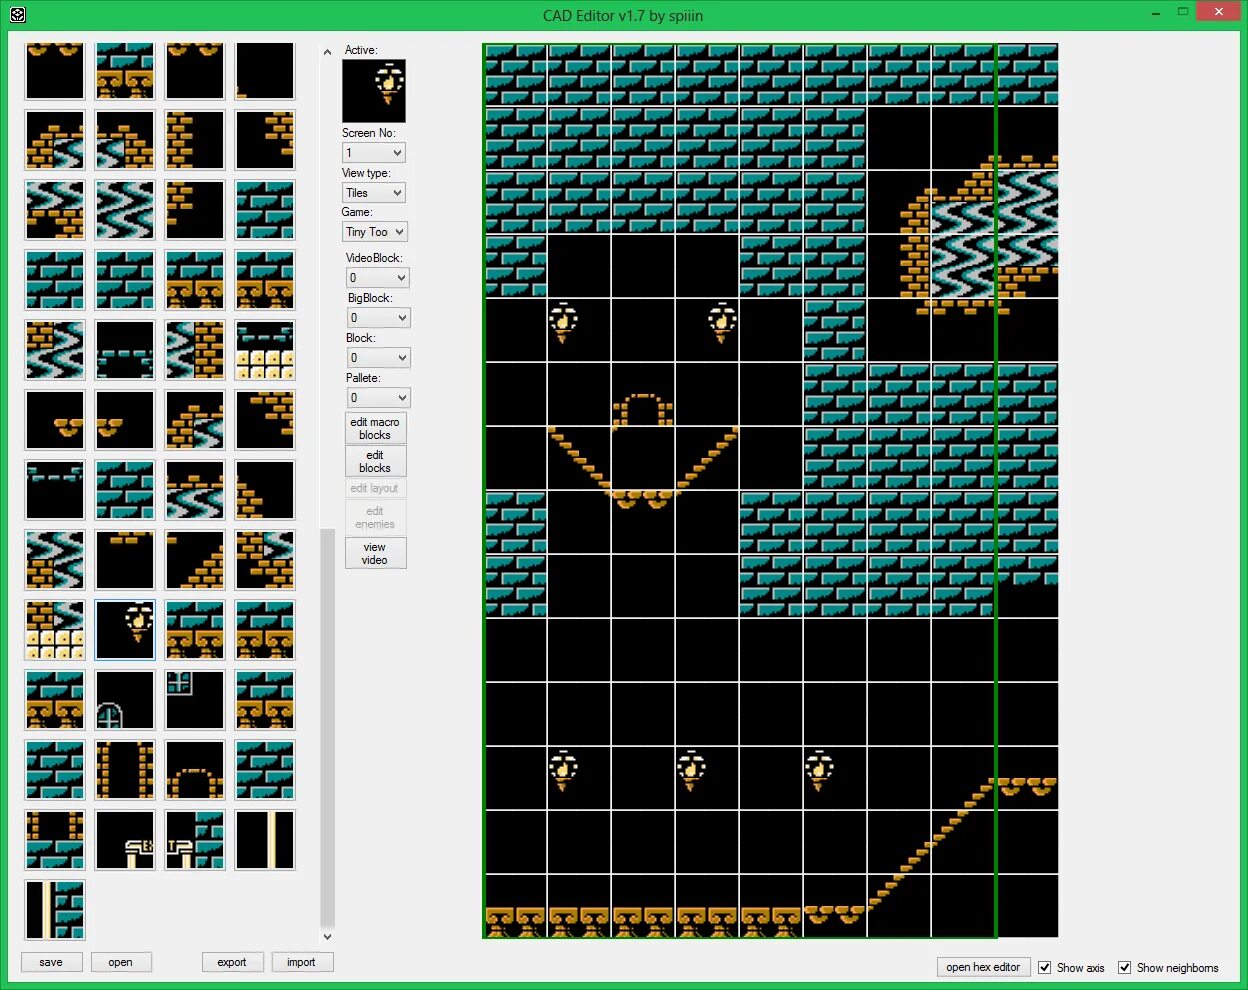Select cream blocks with water and gold bricks tile
This screenshot has width=1248, height=990.
[x=55, y=630]
